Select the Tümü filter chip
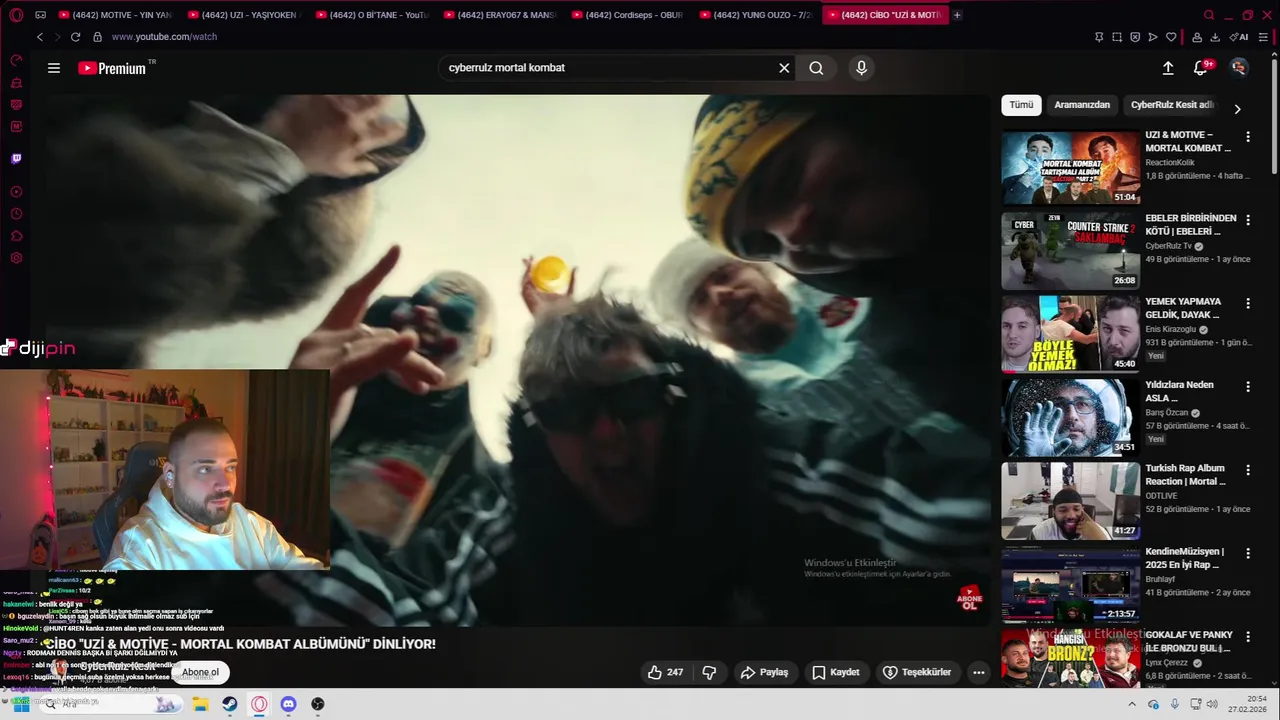 [1021, 105]
